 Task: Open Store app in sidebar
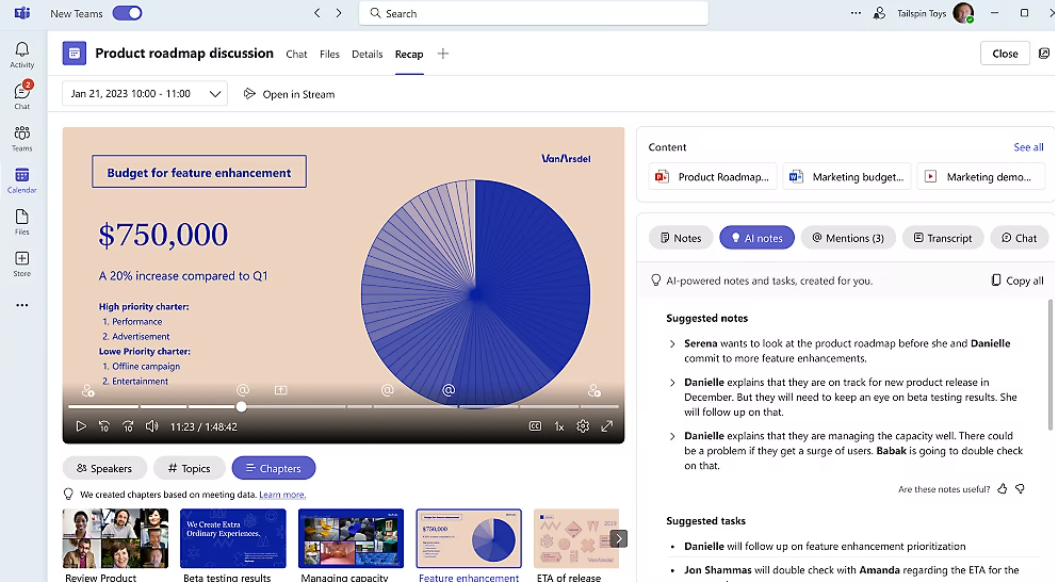21,264
